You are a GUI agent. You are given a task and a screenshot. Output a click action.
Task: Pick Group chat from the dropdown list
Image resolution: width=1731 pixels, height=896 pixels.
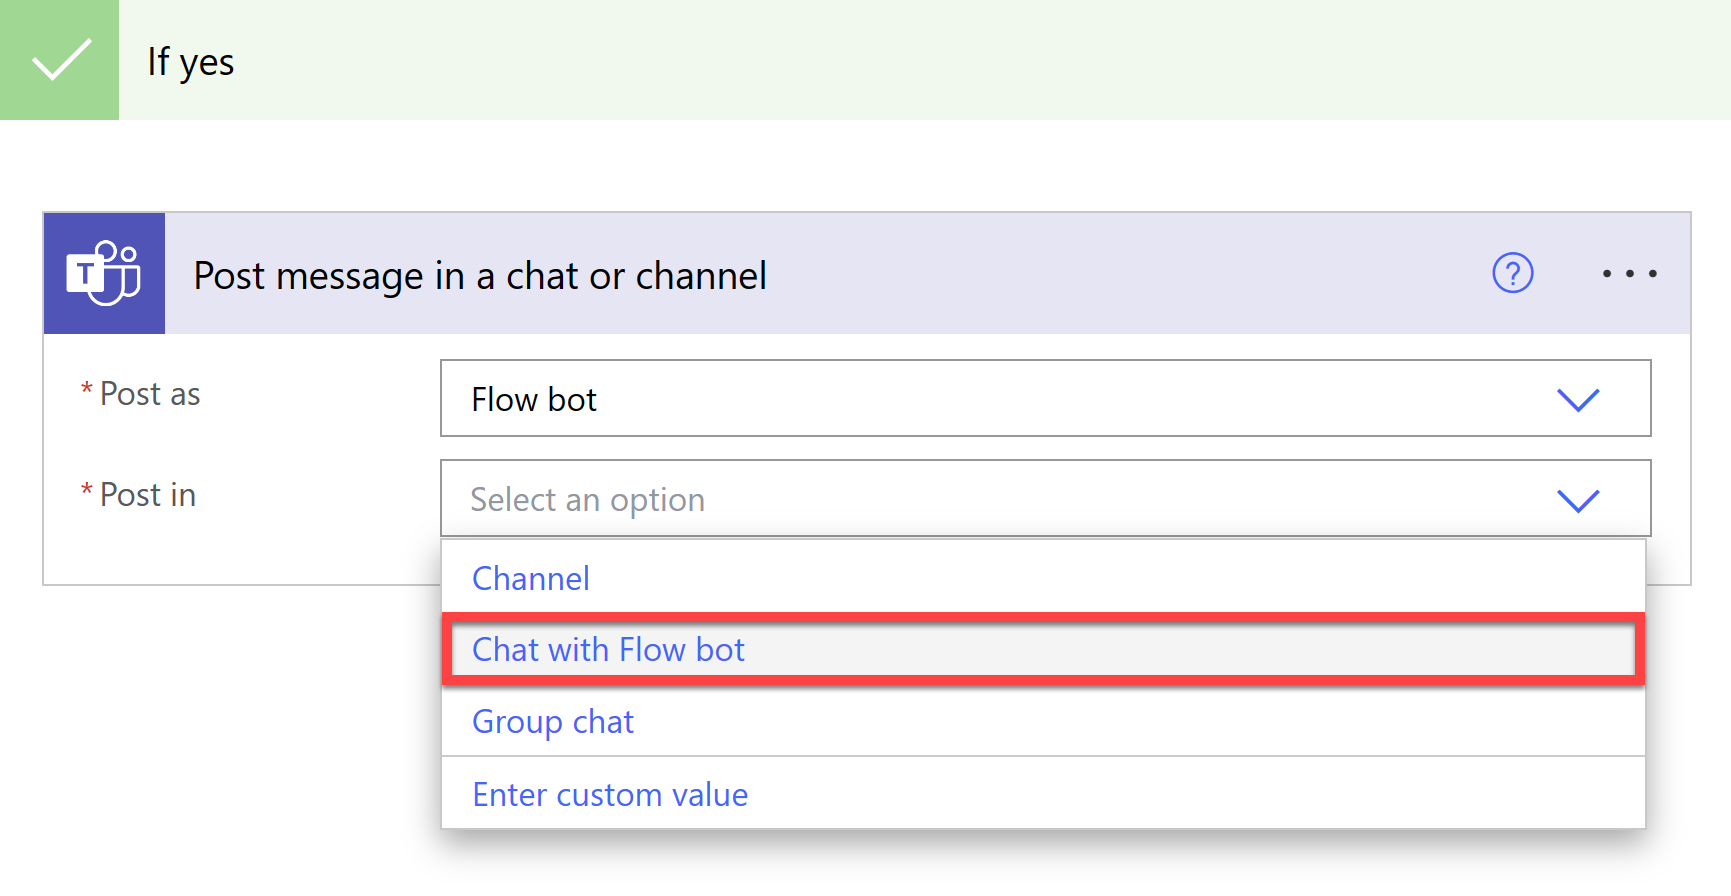1043,721
